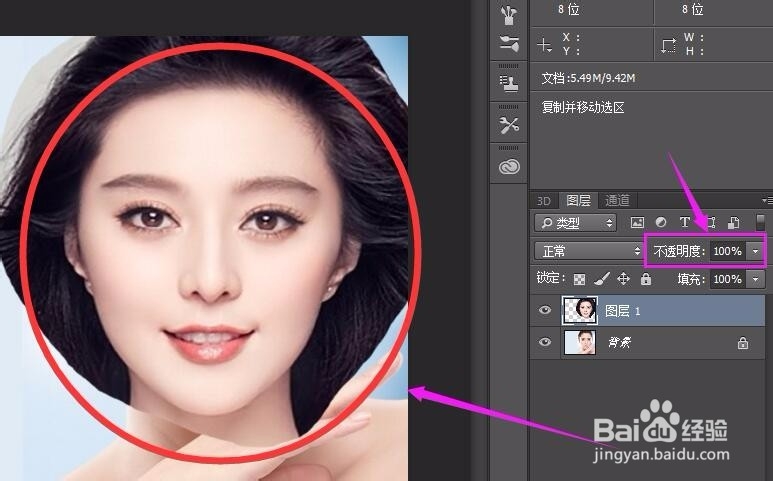773x481 pixels.
Task: Click the padlock on the 背景 layer
Action: pos(743,343)
